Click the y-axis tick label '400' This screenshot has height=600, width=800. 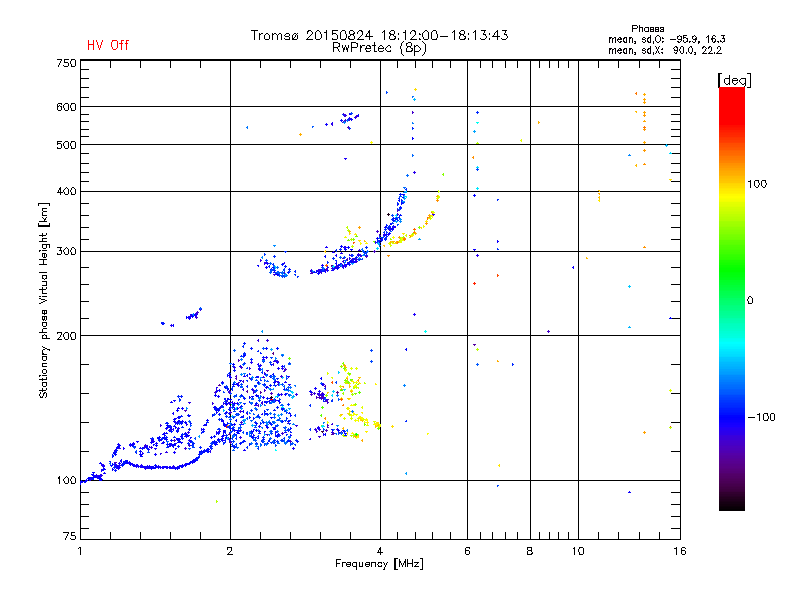(66, 191)
